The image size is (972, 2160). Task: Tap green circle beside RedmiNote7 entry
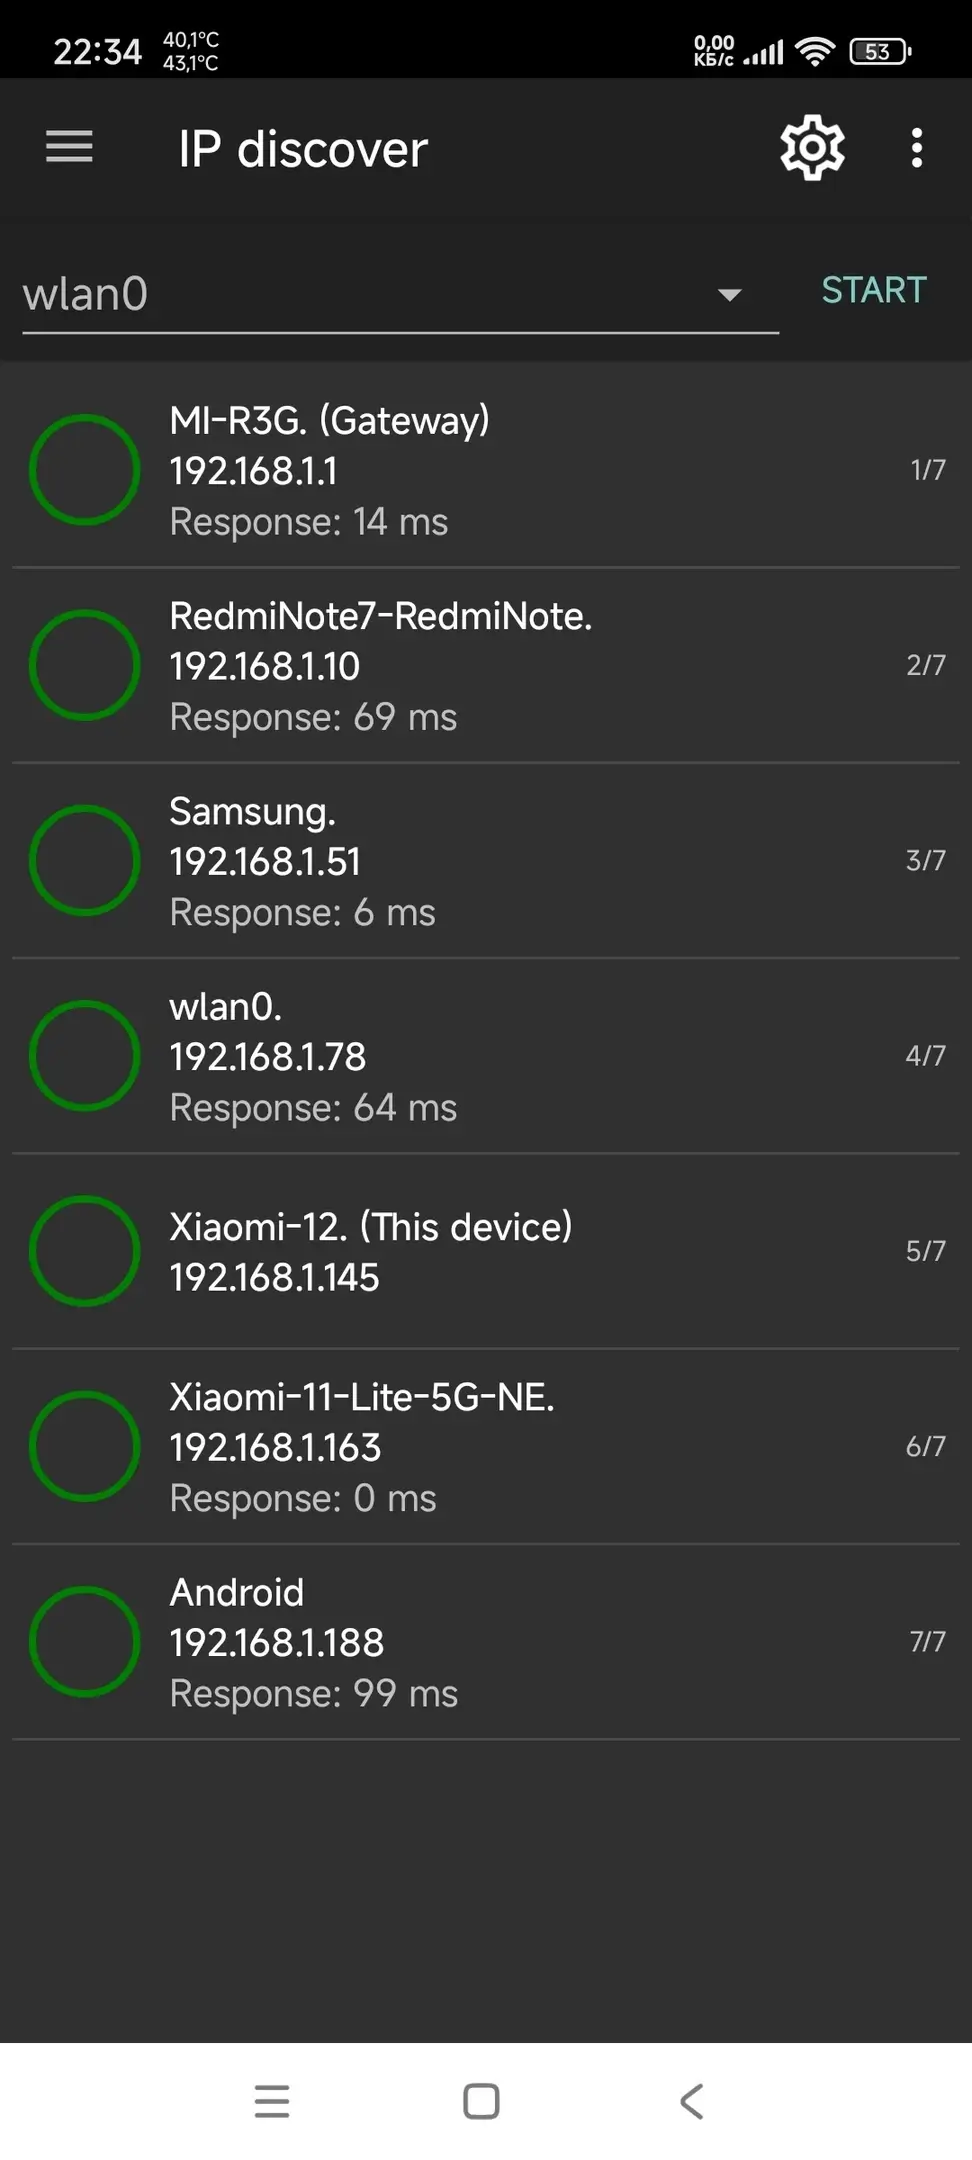point(85,665)
